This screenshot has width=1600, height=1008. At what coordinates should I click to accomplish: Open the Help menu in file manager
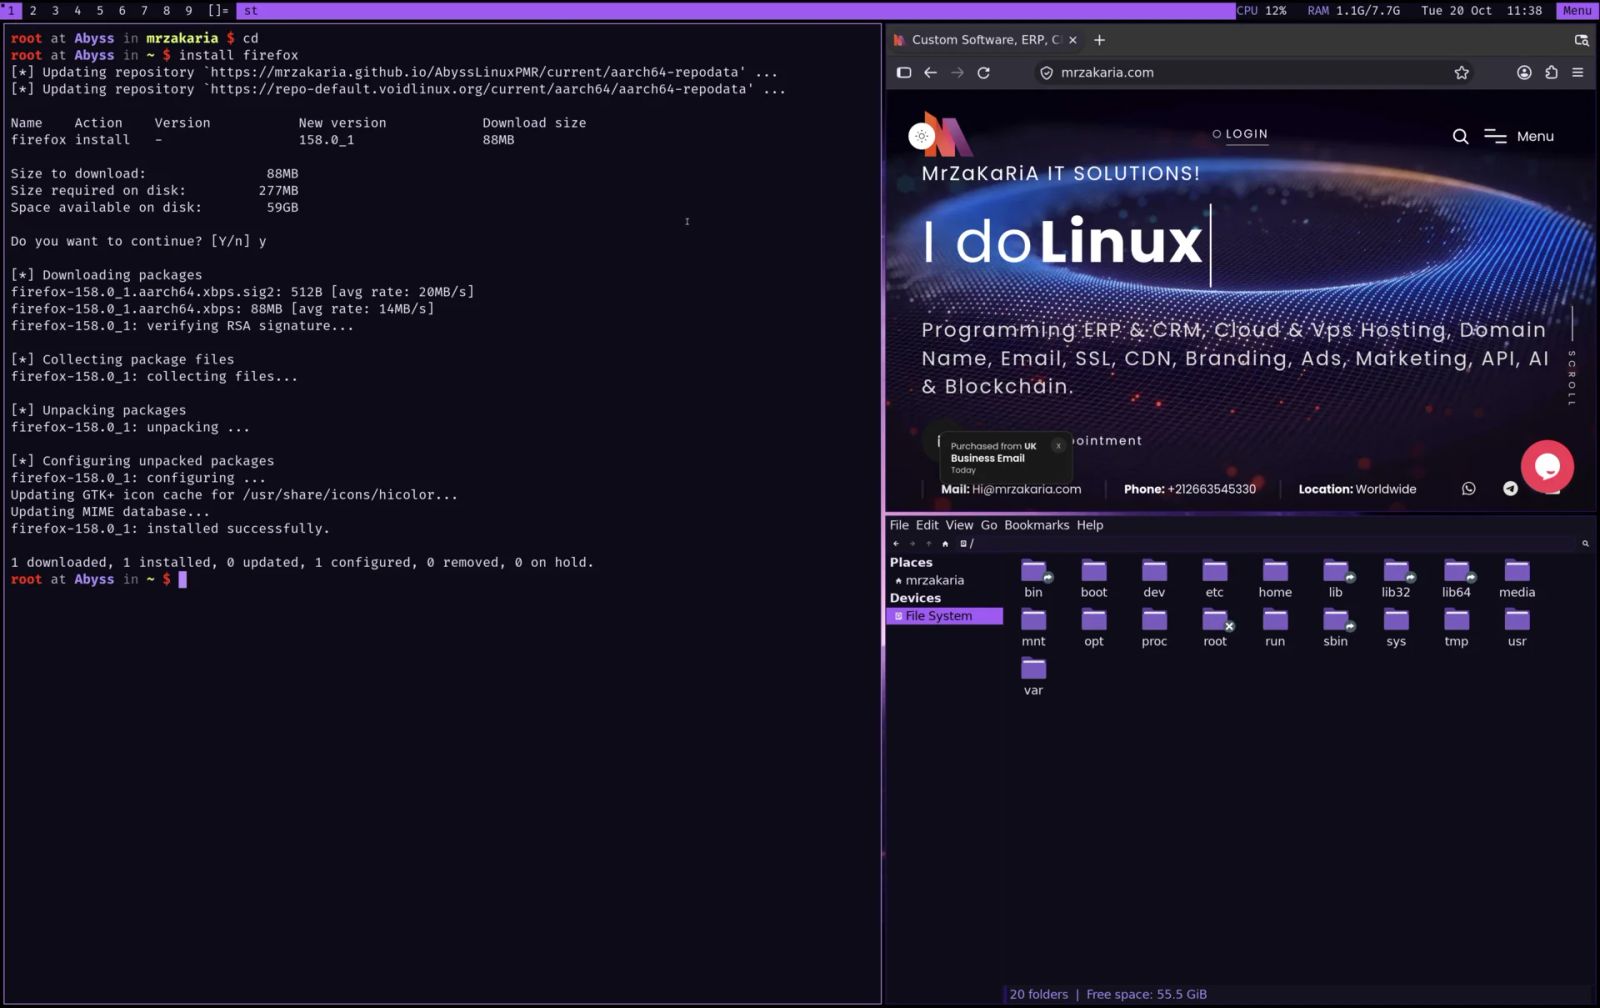1090,525
